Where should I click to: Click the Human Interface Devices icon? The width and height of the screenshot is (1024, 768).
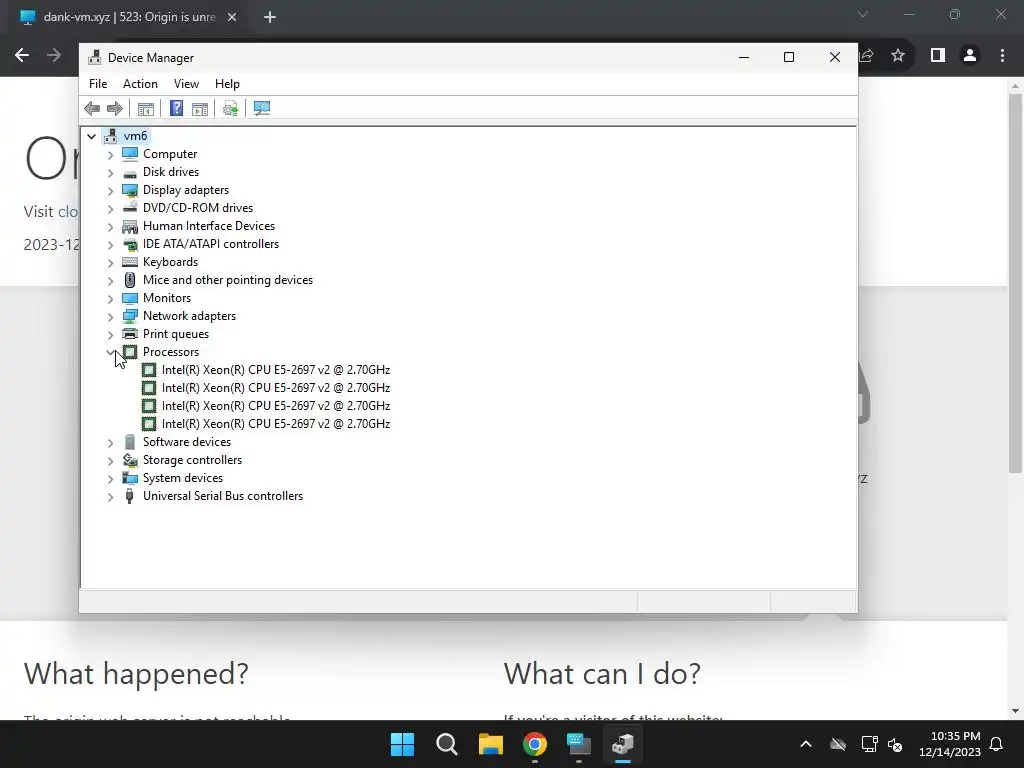pos(130,226)
